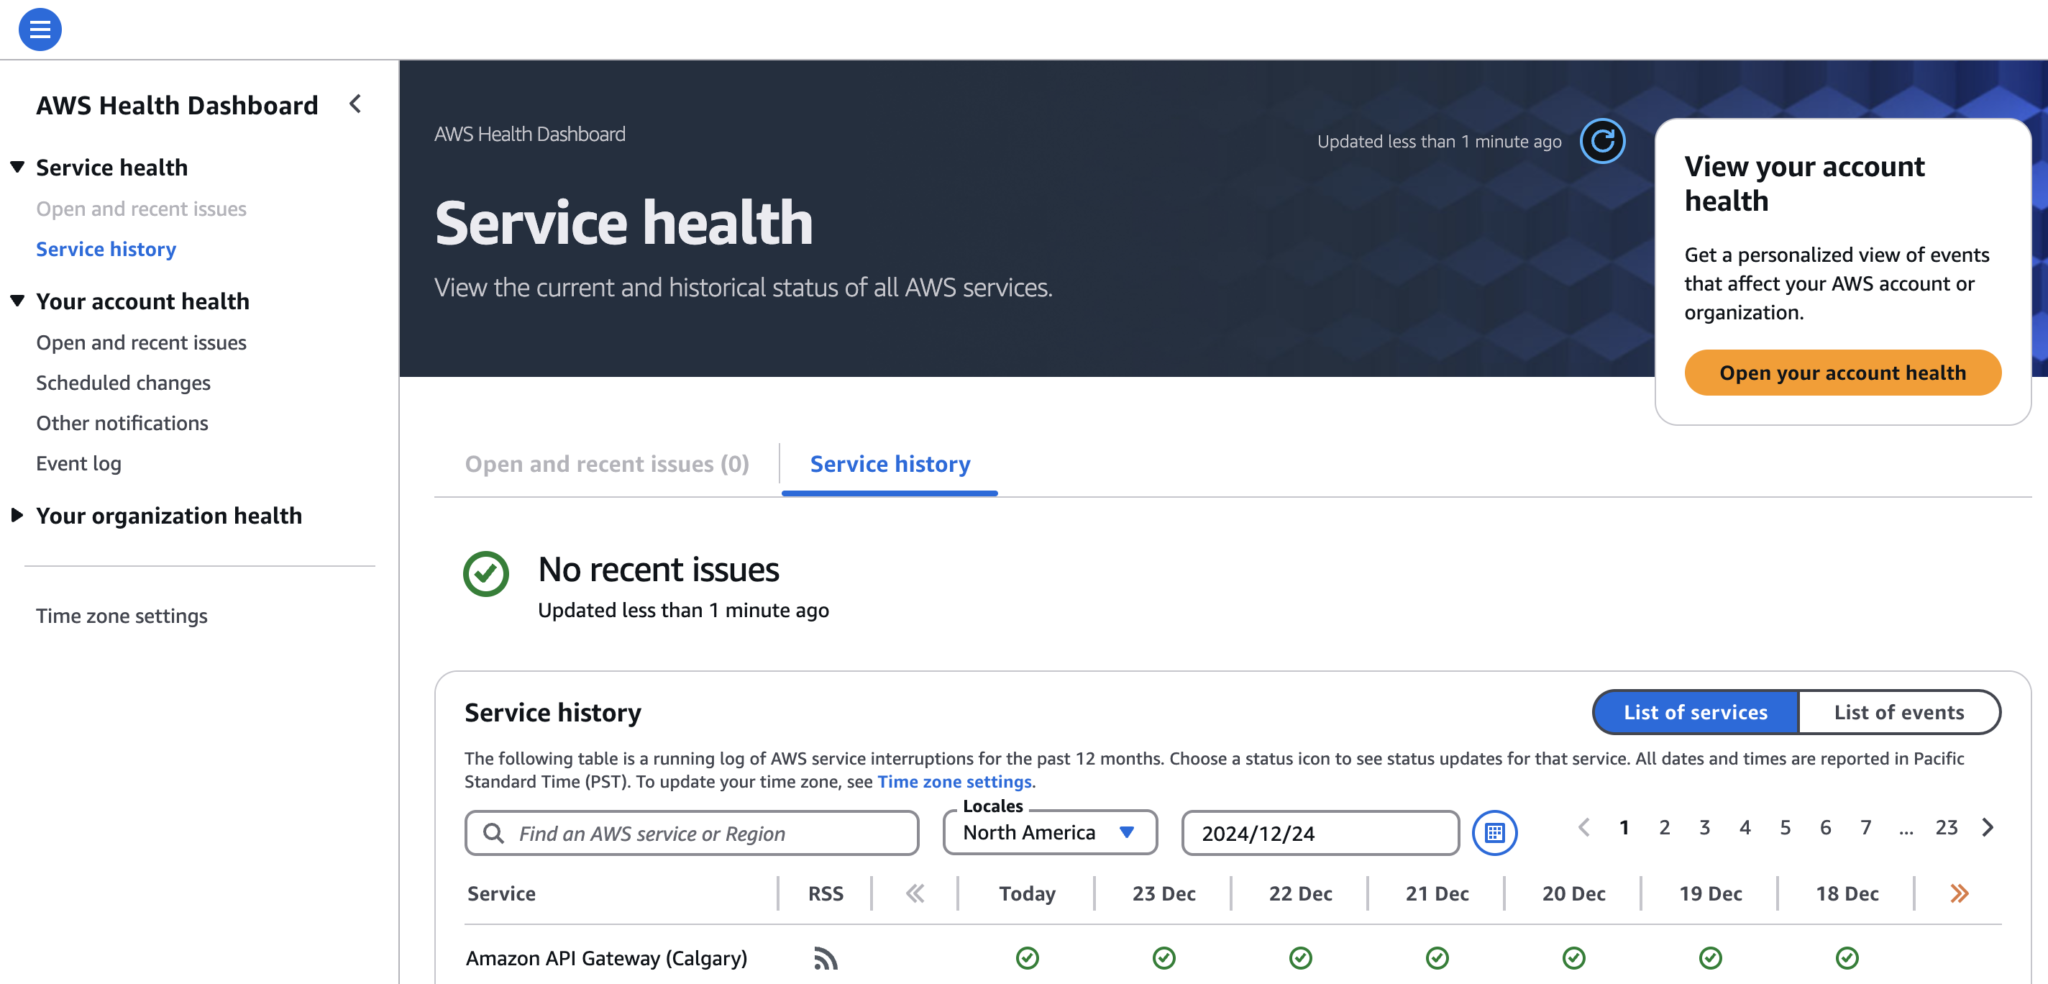Click the green status check under Today
The height and width of the screenshot is (984, 2048).
(1027, 958)
